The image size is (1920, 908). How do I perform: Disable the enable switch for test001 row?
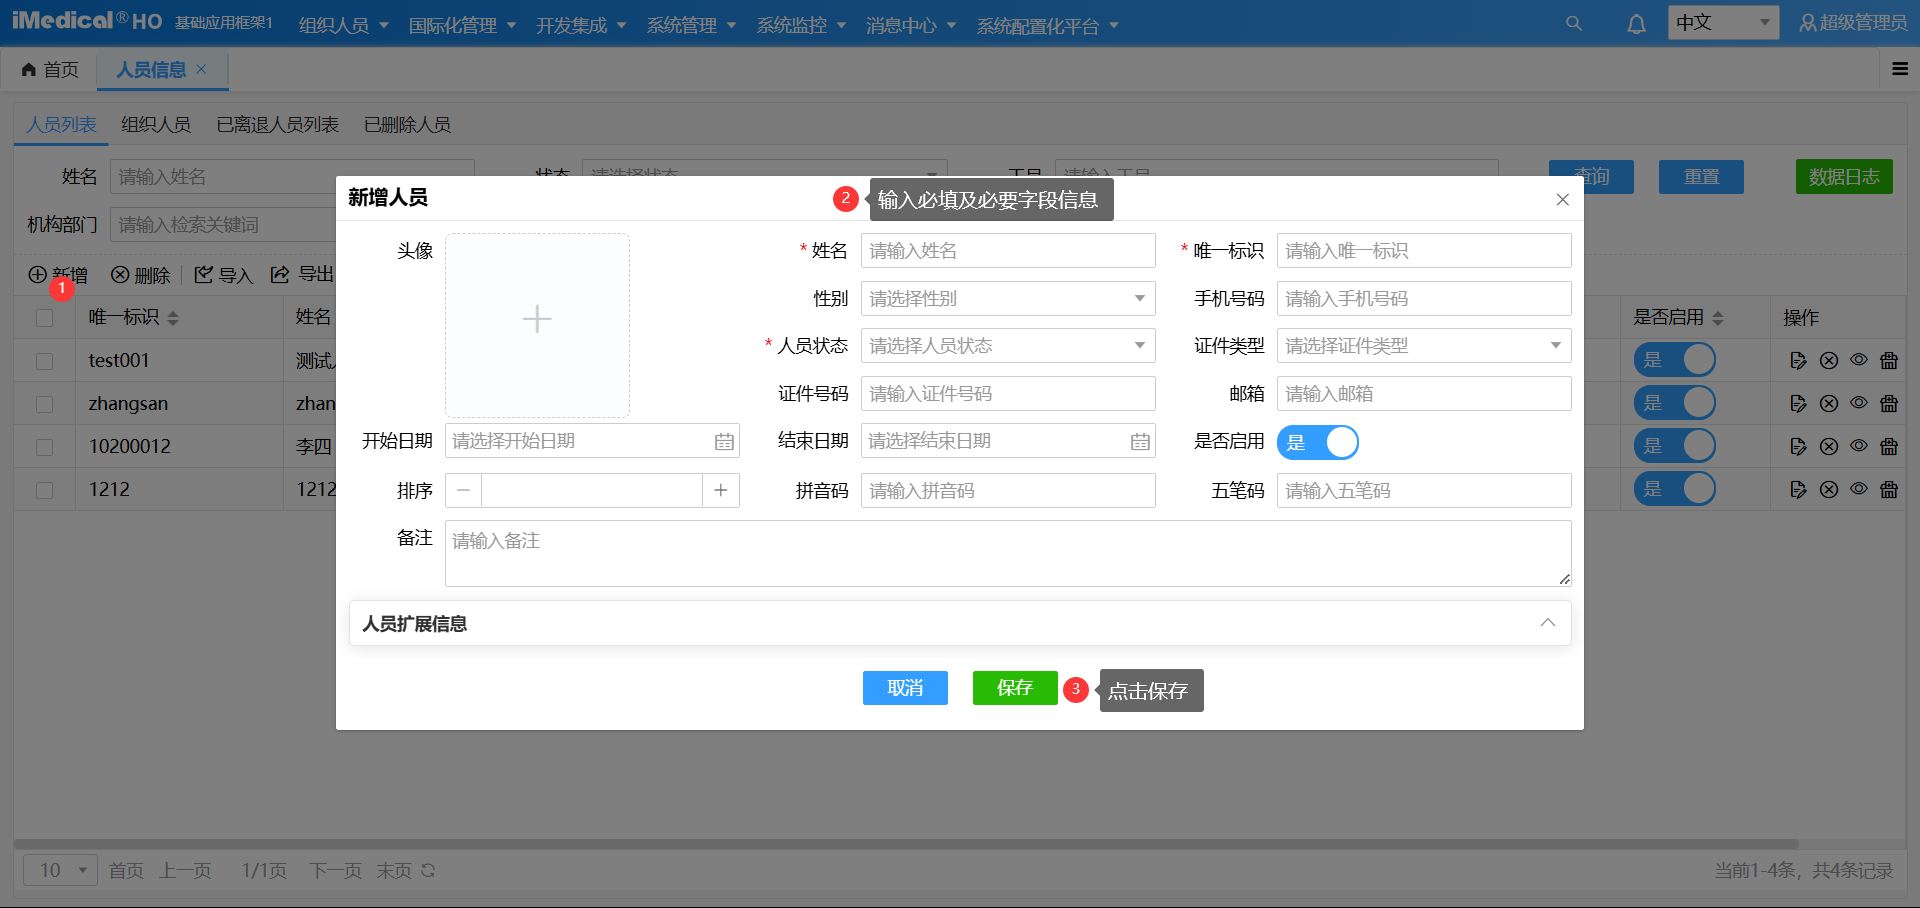(1675, 360)
